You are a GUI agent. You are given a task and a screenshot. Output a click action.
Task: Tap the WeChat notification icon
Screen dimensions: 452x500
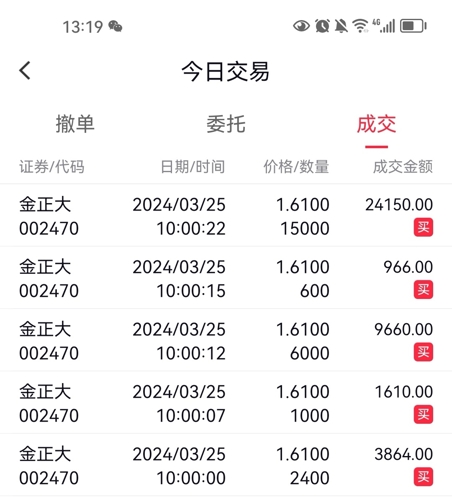pyautogui.click(x=115, y=26)
